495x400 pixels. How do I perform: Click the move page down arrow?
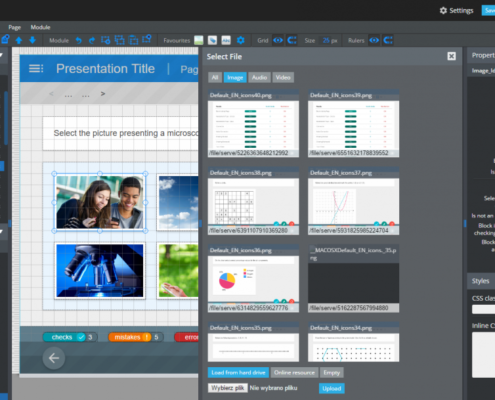coord(32,40)
